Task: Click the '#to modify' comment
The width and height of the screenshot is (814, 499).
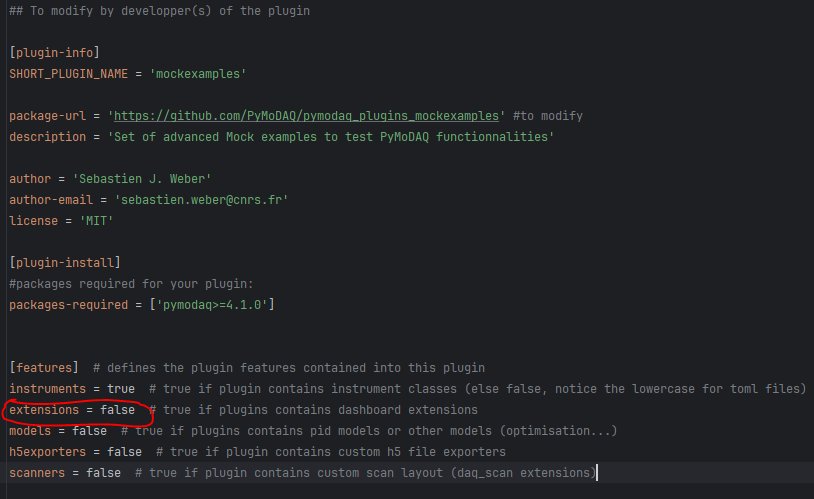Action: [x=548, y=116]
